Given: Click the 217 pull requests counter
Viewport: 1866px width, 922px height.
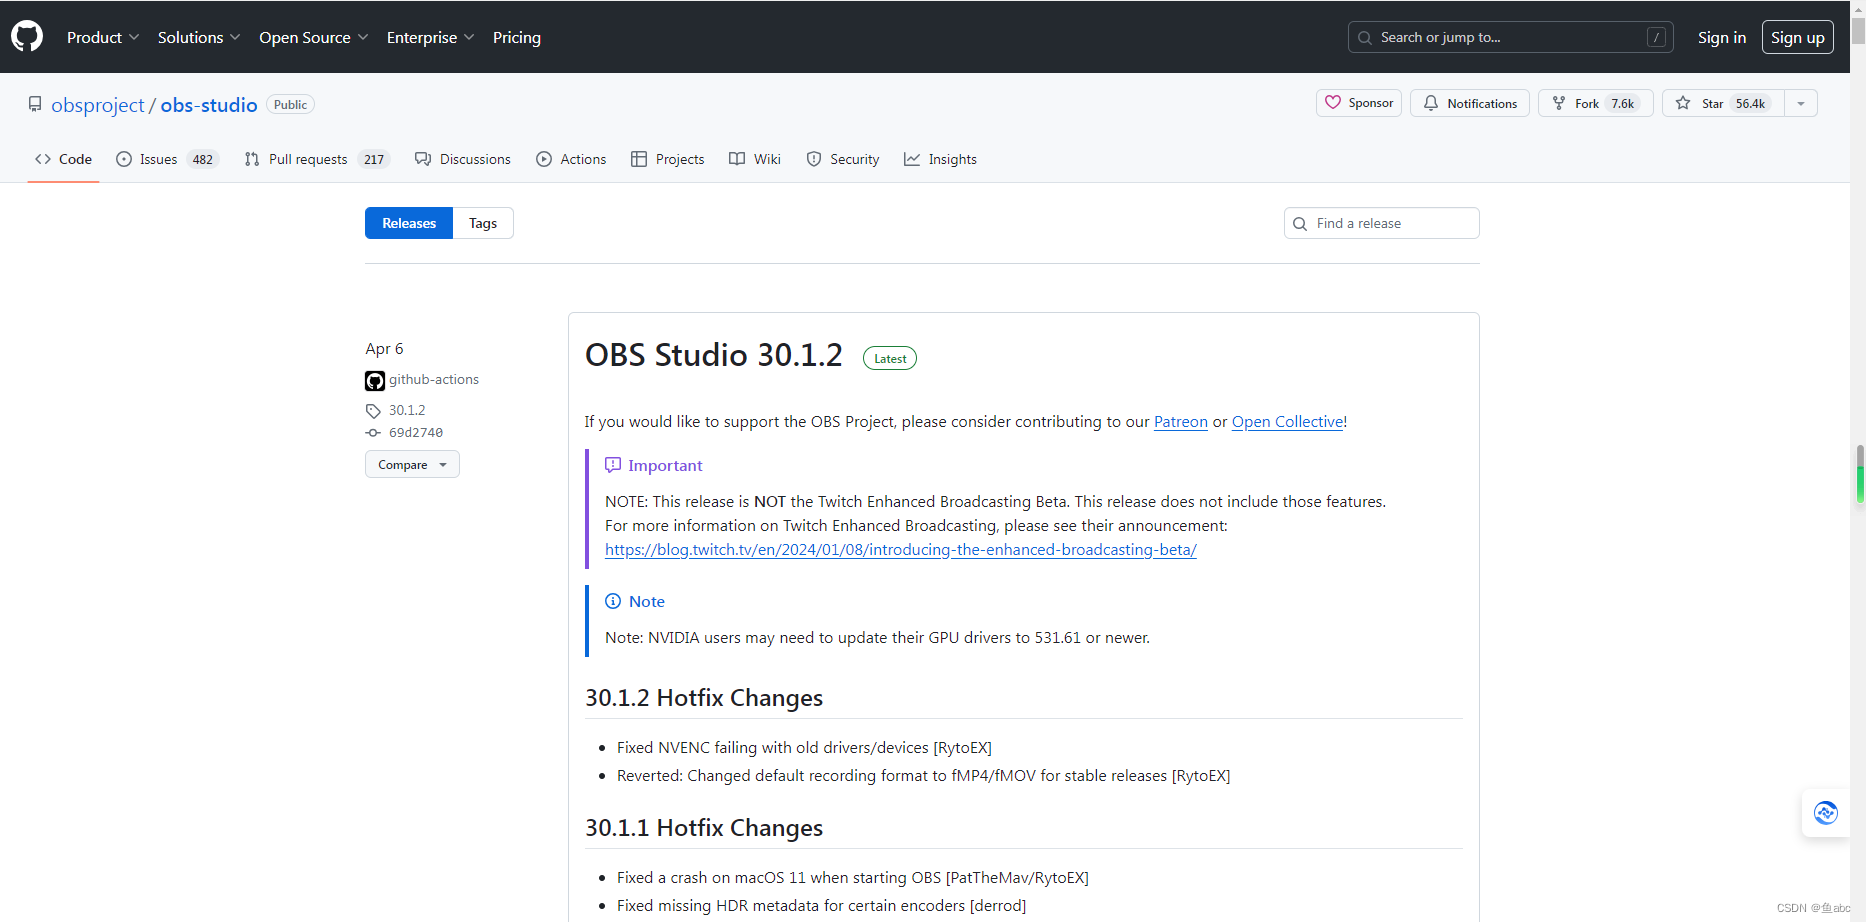Looking at the screenshot, I should point(374,159).
